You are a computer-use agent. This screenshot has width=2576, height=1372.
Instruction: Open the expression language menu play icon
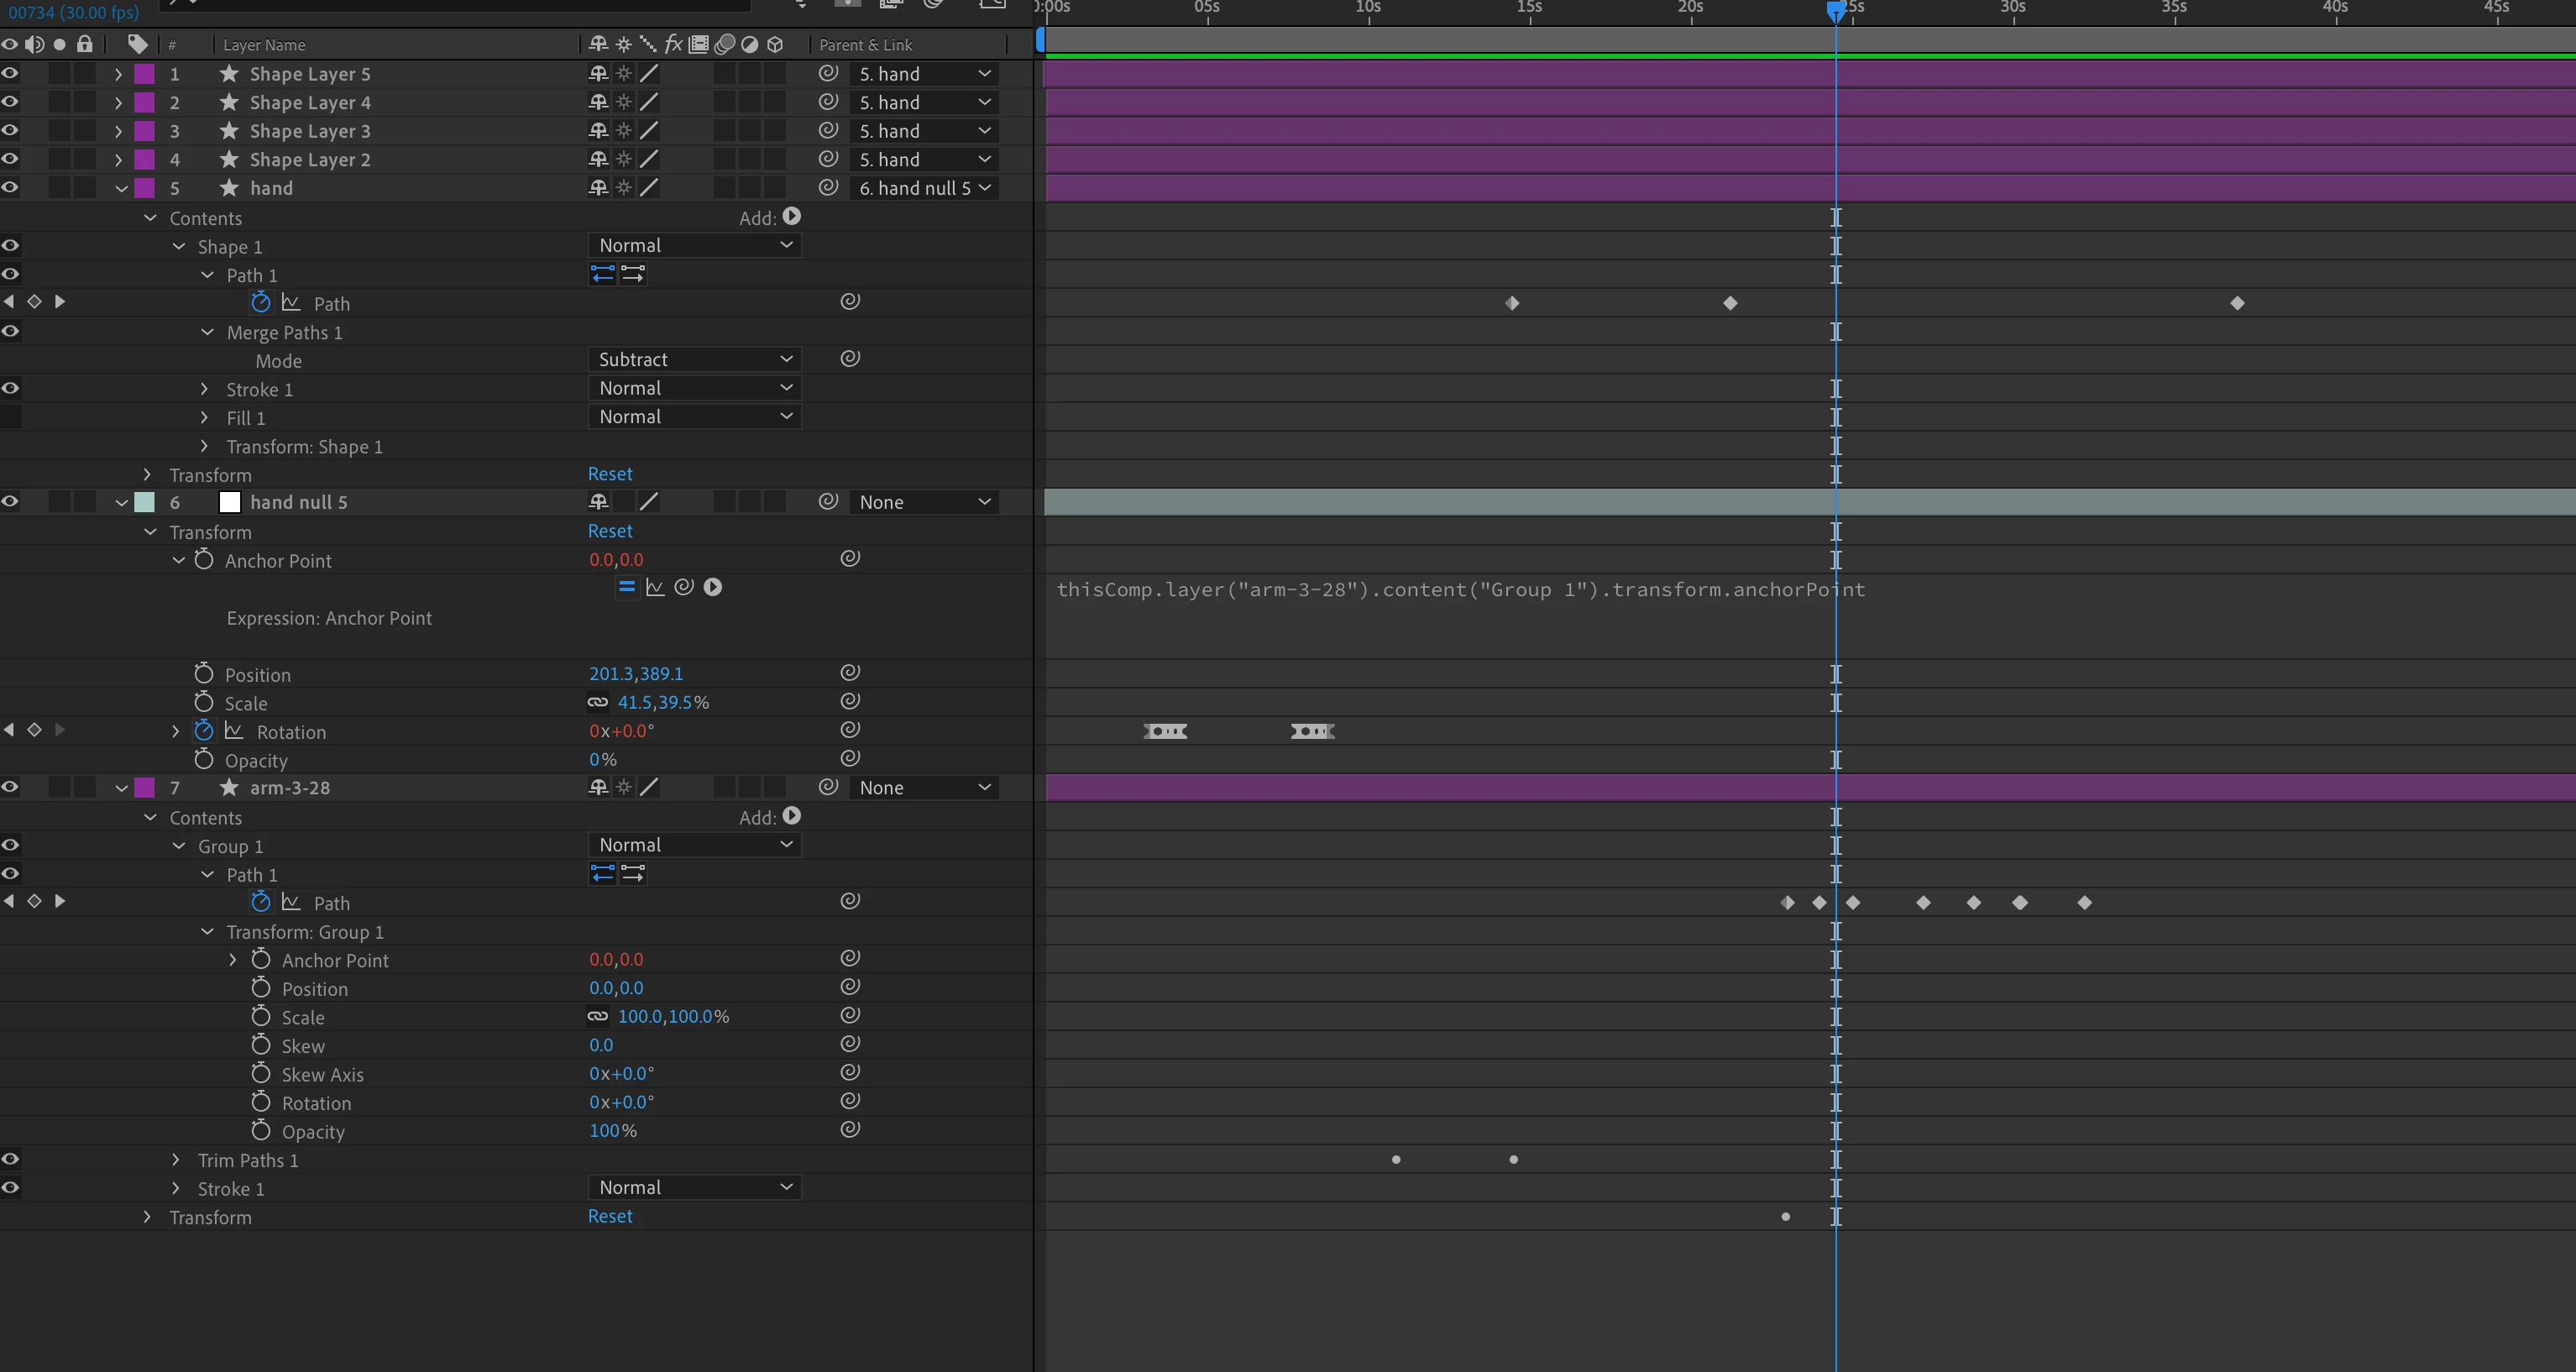pyautogui.click(x=712, y=588)
